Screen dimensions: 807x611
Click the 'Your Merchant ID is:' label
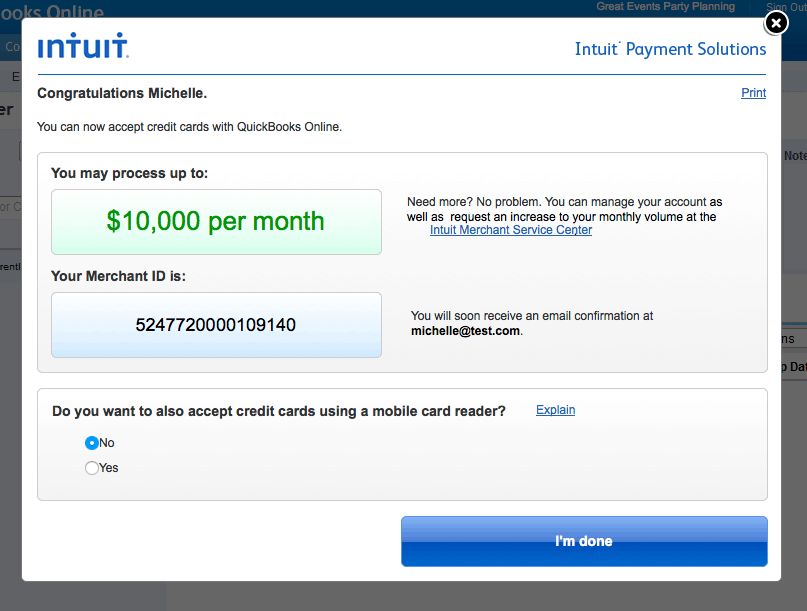coord(118,276)
